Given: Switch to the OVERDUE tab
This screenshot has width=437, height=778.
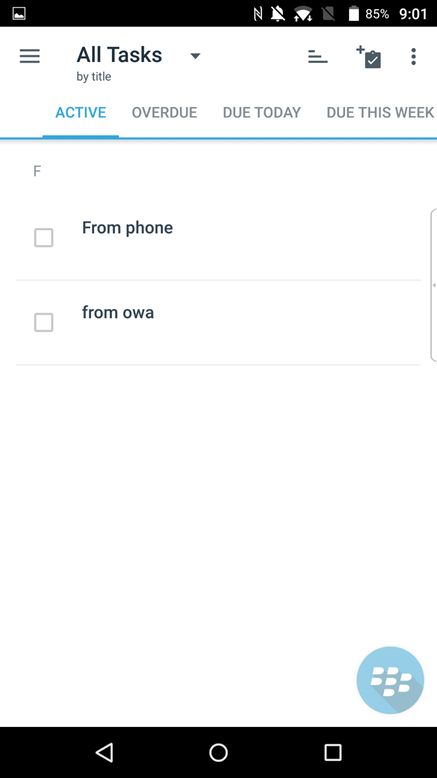Looking at the screenshot, I should pyautogui.click(x=164, y=113).
